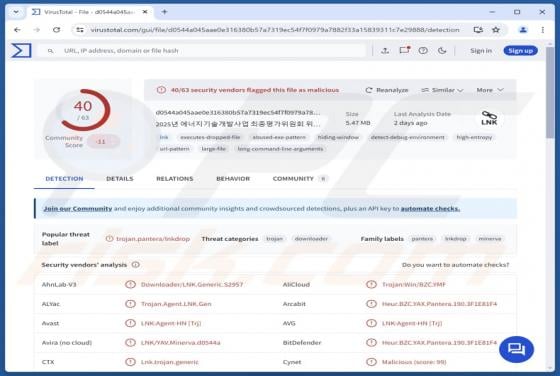
Task: Toggle dark mode with the moon icon
Action: 442,51
